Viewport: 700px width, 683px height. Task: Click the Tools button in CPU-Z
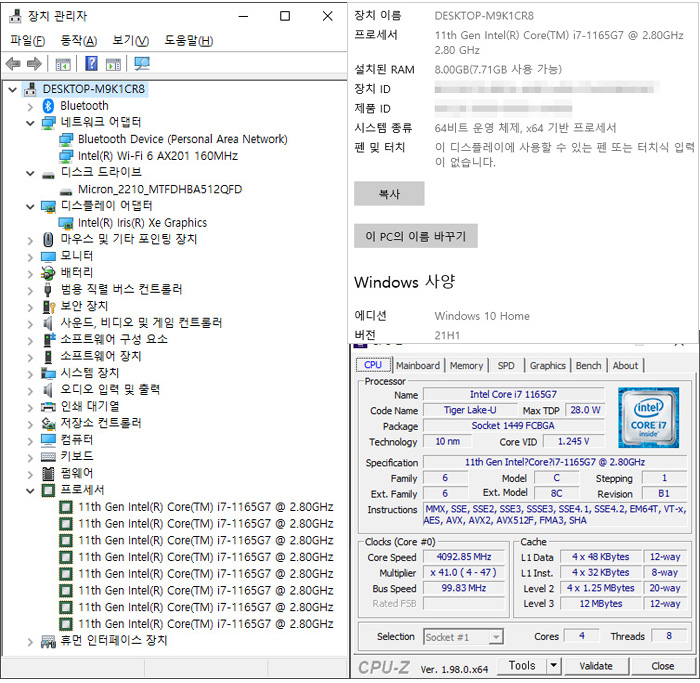pyautogui.click(x=522, y=666)
